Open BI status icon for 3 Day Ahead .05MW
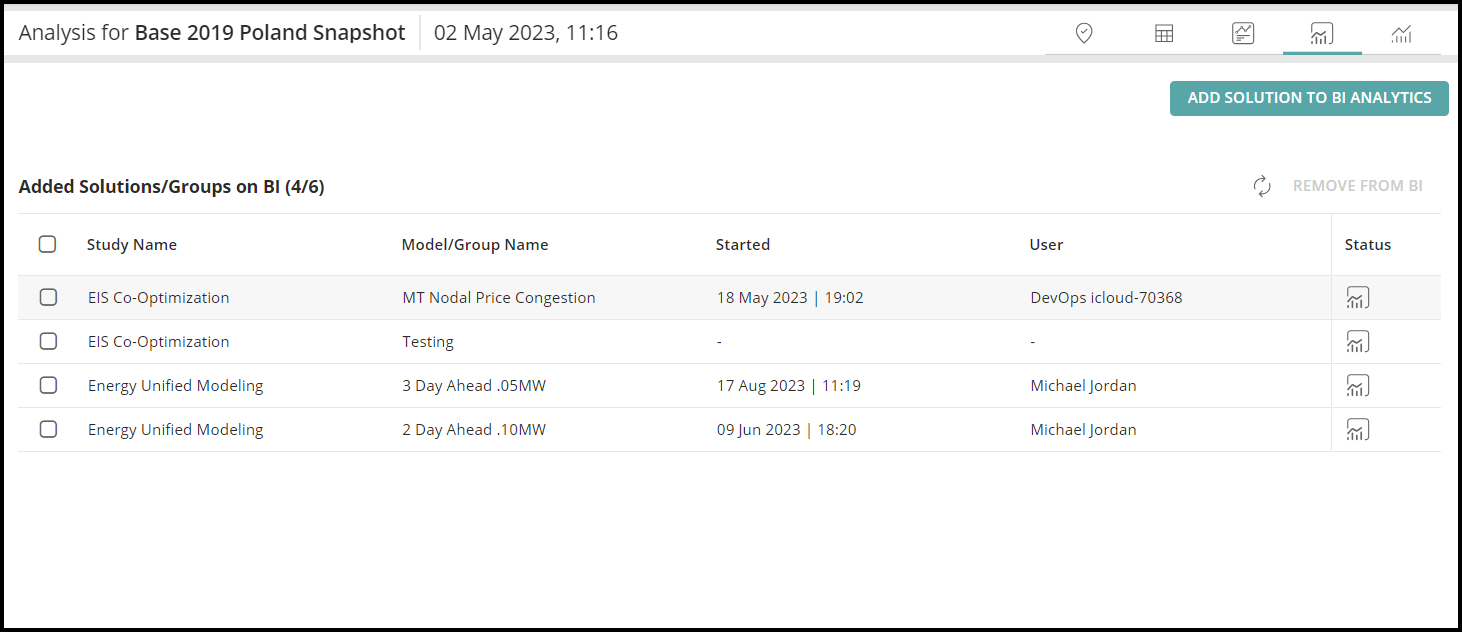Image resolution: width=1462 pixels, height=632 pixels. (1358, 385)
